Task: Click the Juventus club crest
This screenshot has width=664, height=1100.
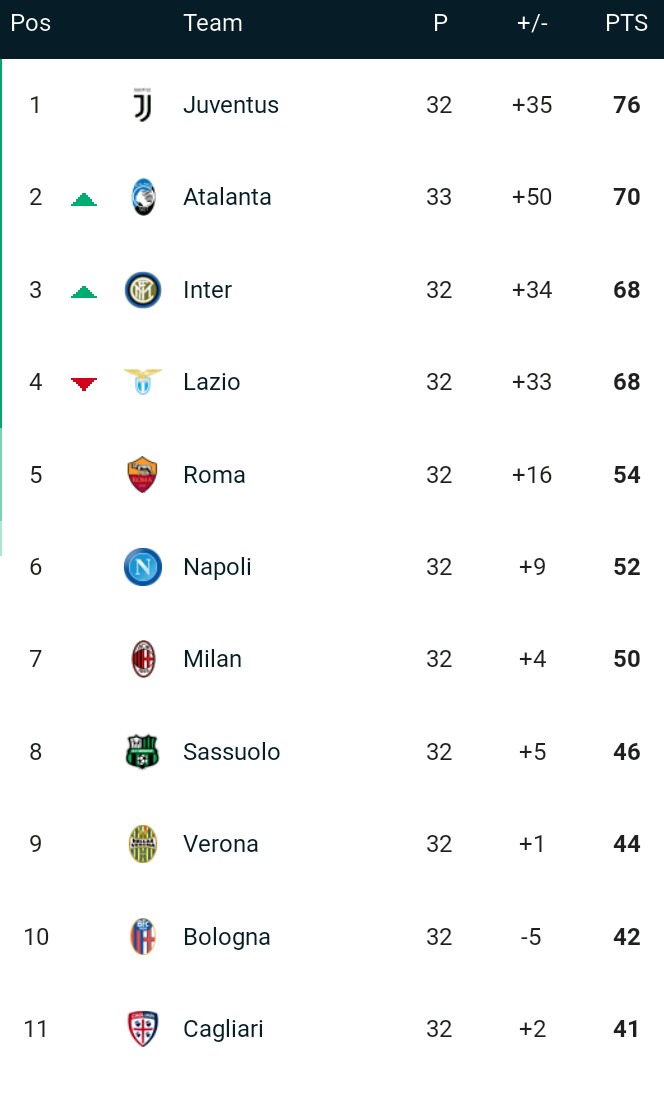Action: coord(143,105)
